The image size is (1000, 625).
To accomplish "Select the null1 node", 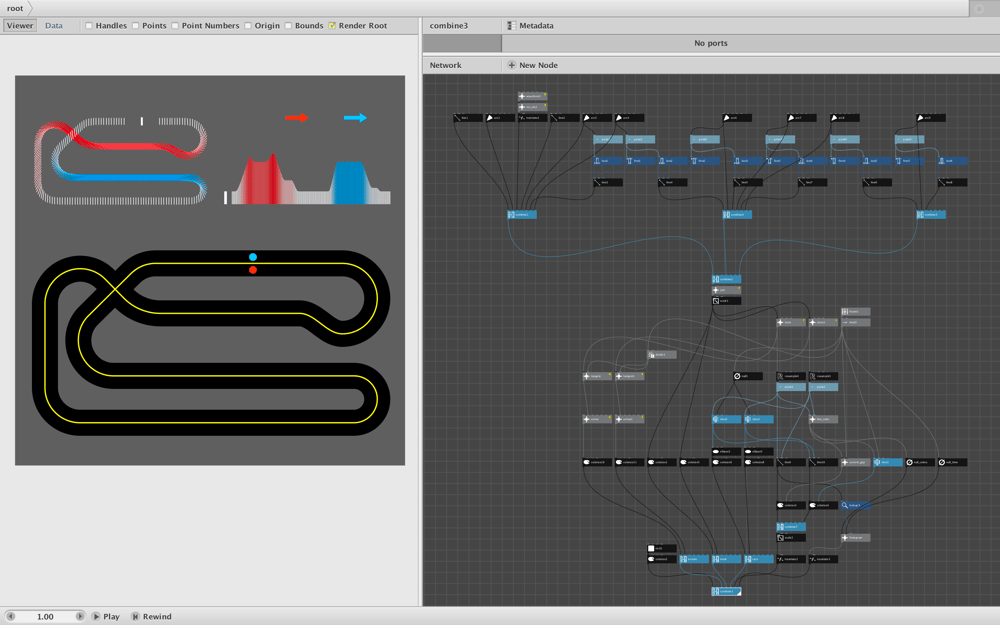I will point(748,376).
